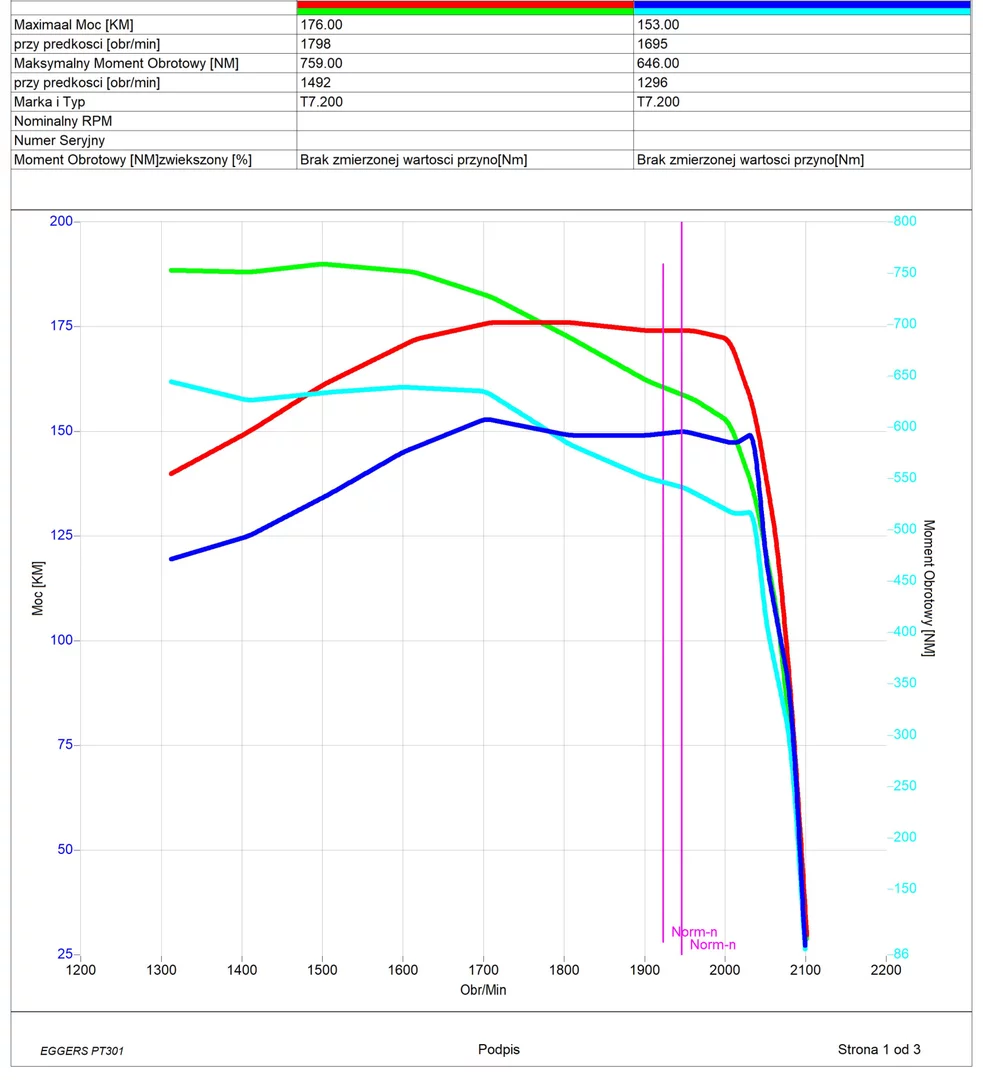
Task: Click the 646.00 maximum torque value
Action: [x=659, y=63]
